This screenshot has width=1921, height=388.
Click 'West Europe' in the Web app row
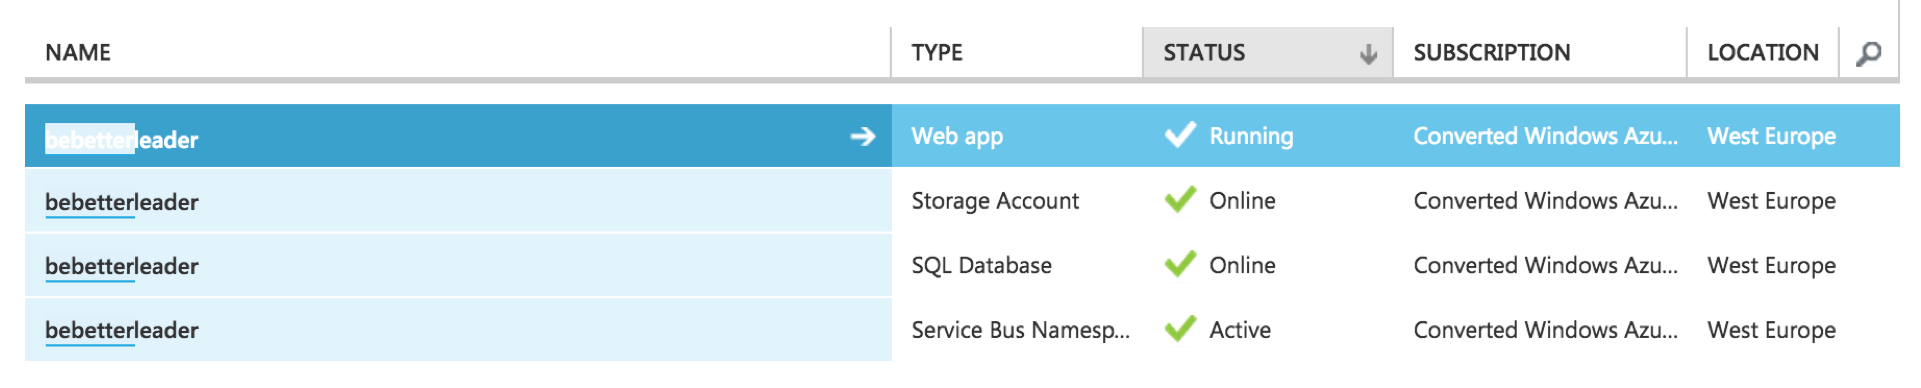pos(1771,136)
